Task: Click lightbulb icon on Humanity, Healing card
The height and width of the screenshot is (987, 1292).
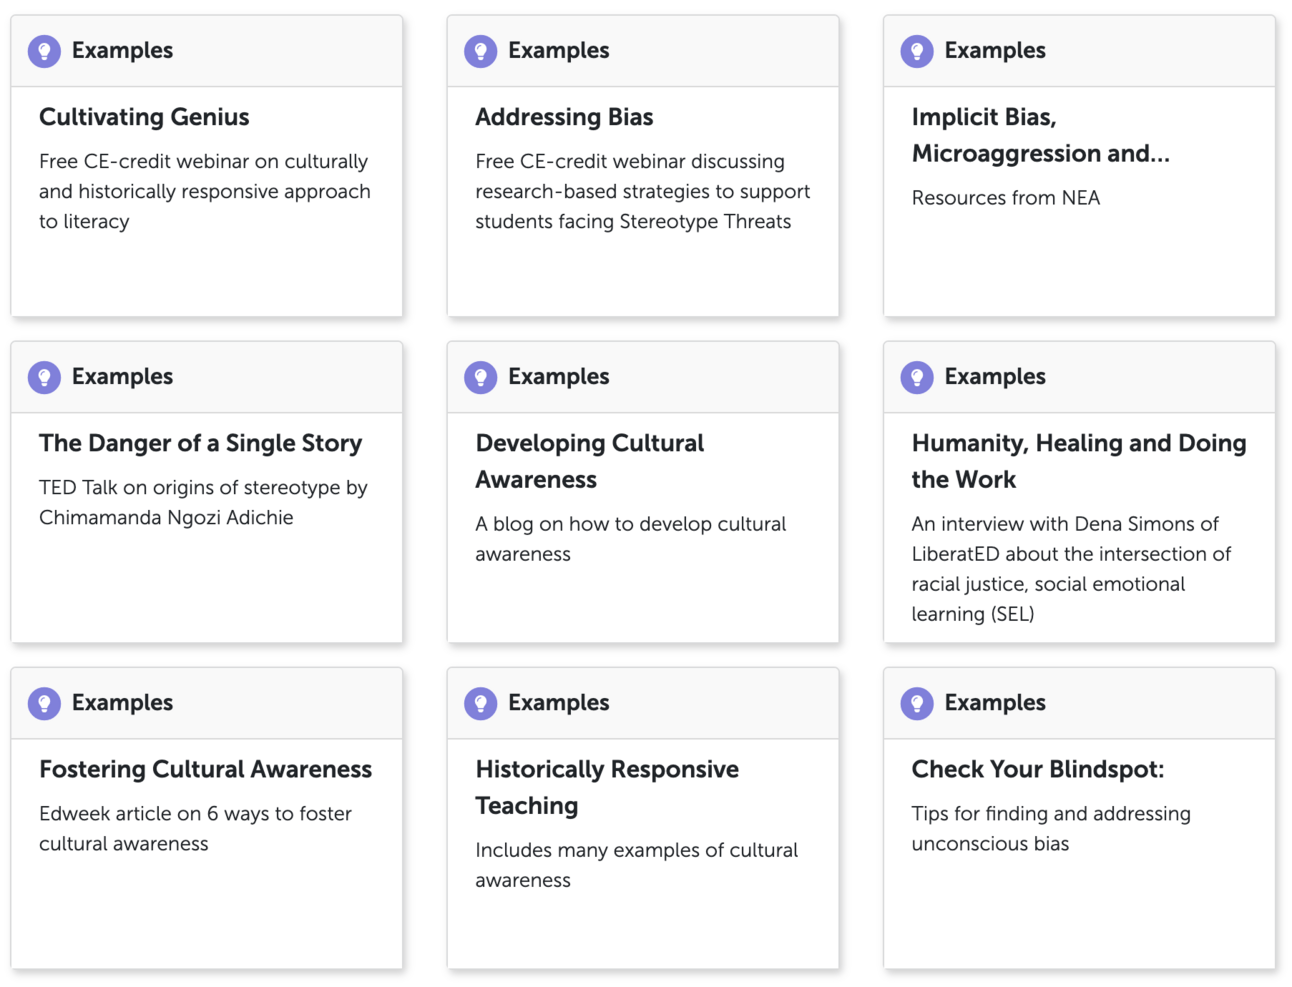Action: click(x=917, y=377)
